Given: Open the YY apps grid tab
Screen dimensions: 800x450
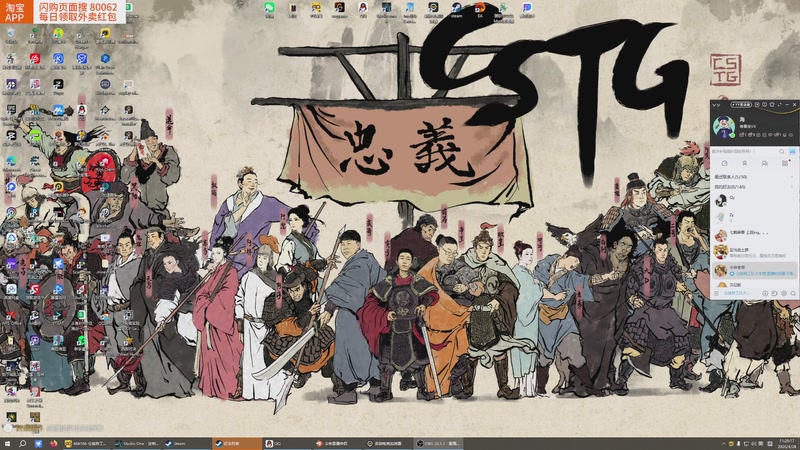Looking at the screenshot, I should pos(785,163).
